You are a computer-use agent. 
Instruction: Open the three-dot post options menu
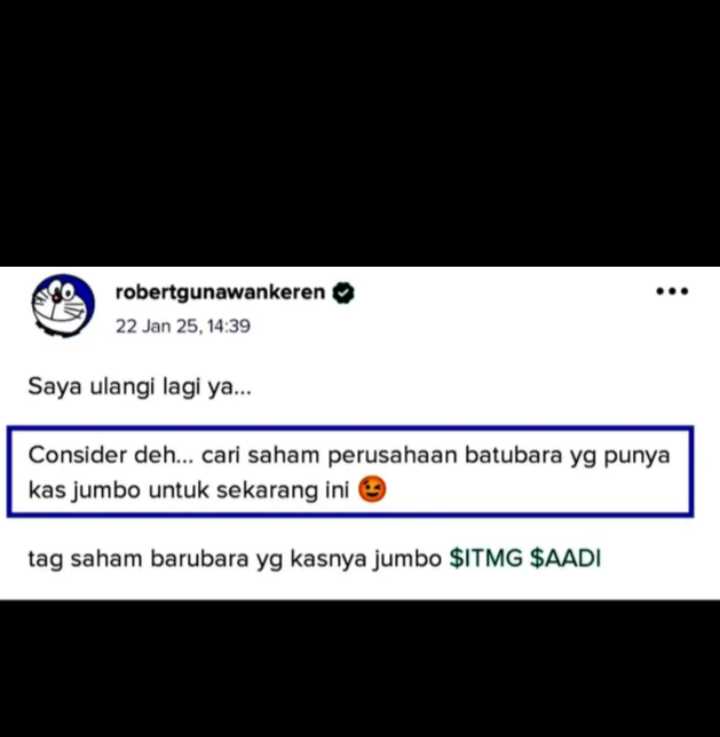pyautogui.click(x=672, y=291)
